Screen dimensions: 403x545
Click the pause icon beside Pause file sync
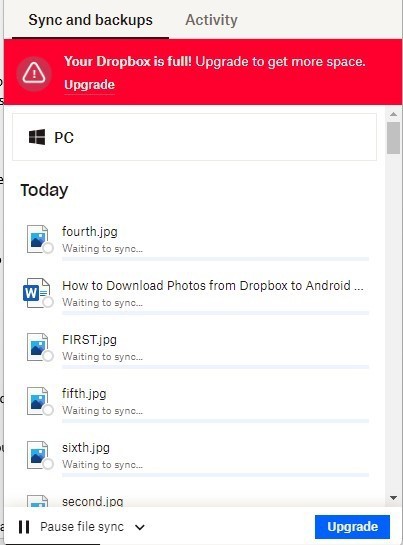[x=24, y=527]
